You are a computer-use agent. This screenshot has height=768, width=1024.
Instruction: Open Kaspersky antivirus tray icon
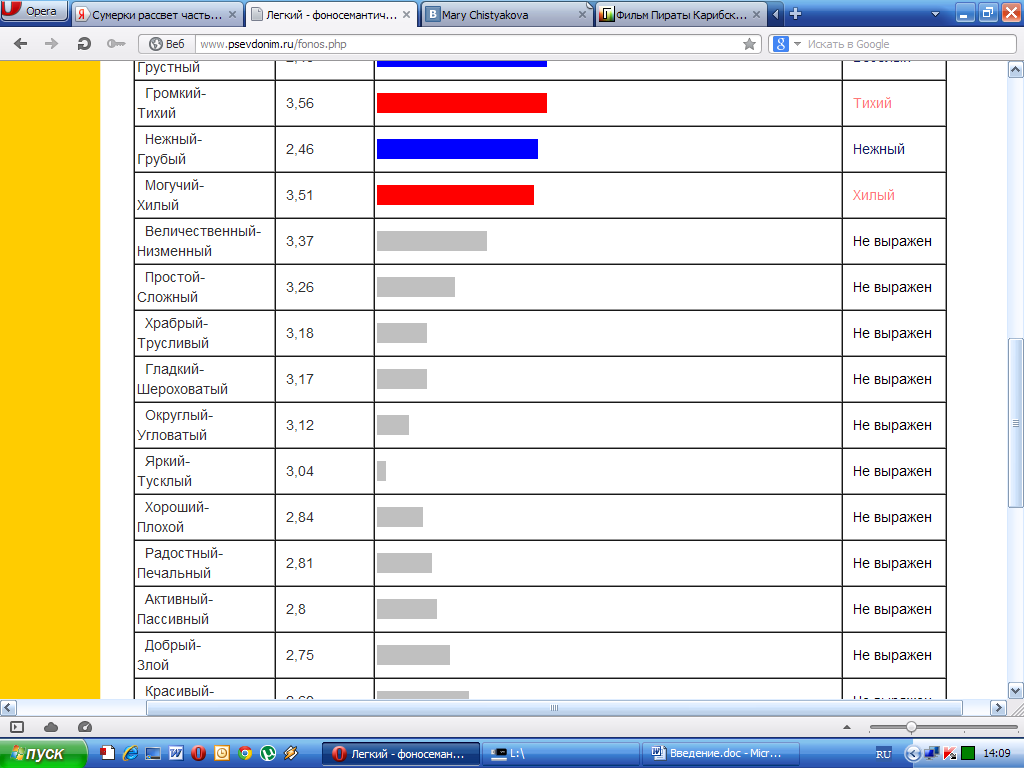pos(950,754)
